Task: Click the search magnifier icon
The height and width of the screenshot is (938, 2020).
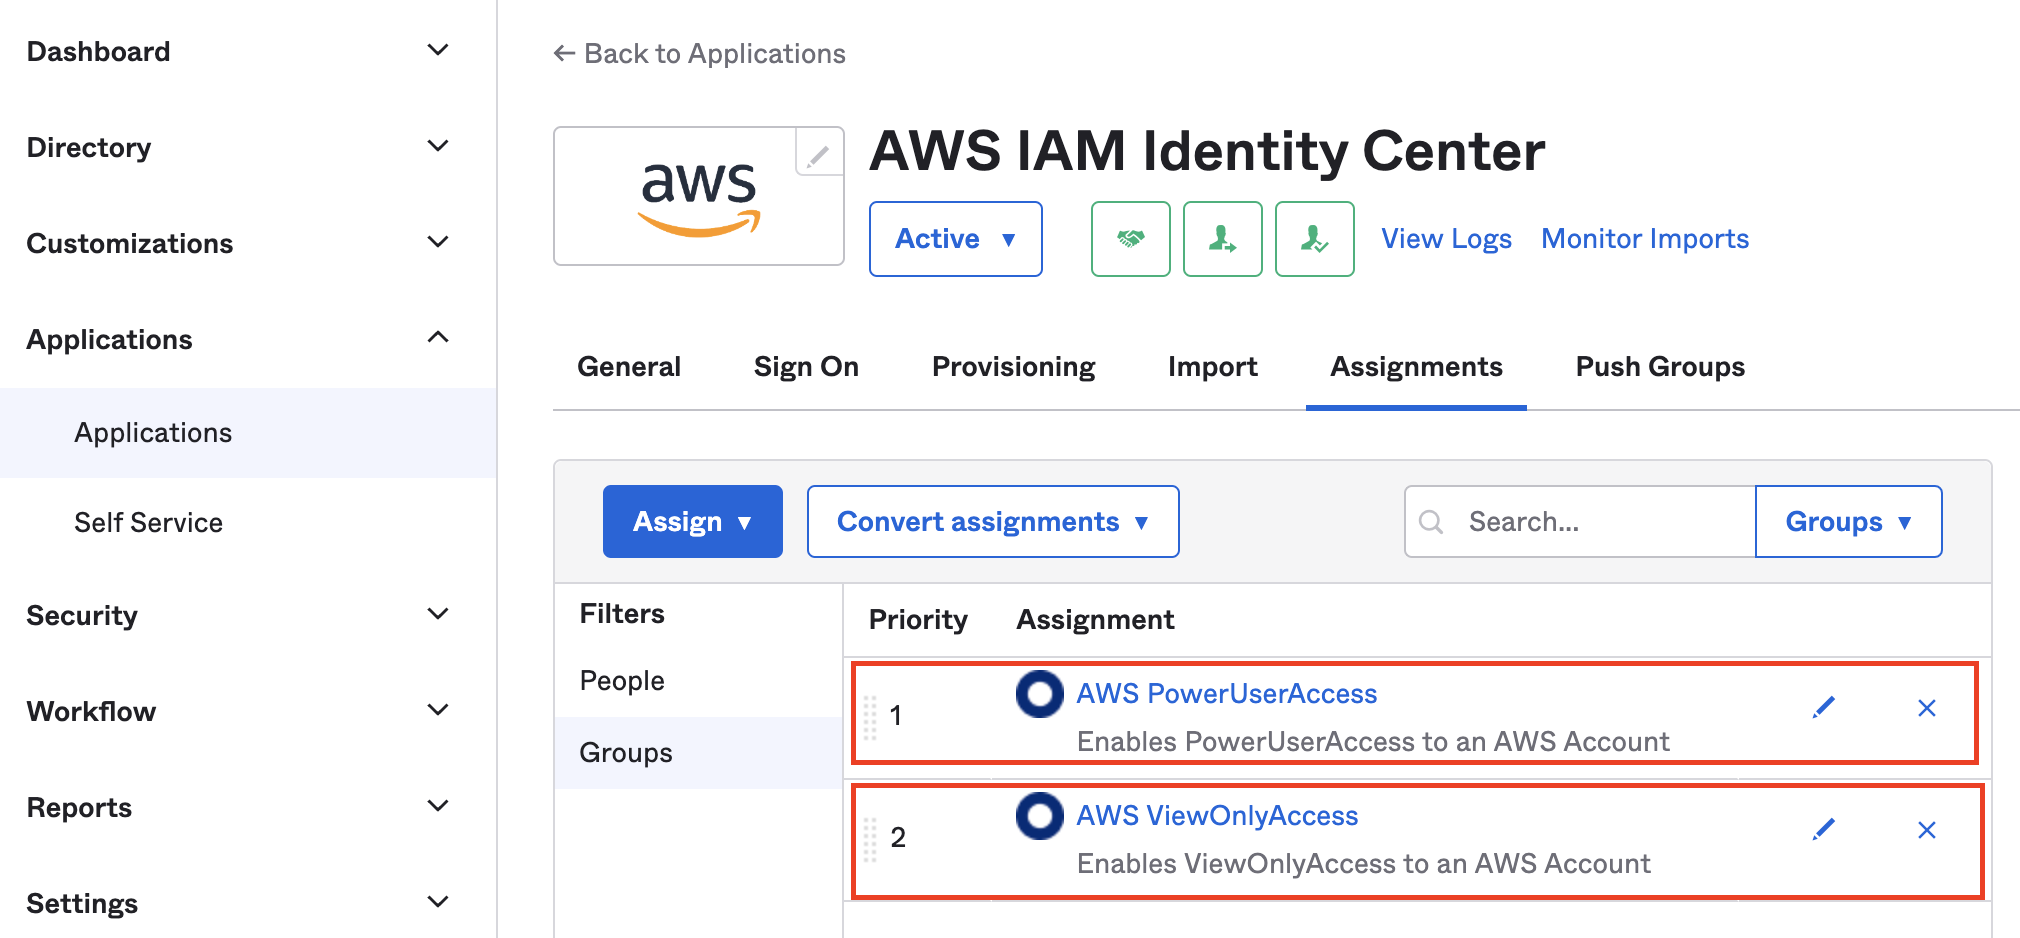Action: click(x=1431, y=522)
